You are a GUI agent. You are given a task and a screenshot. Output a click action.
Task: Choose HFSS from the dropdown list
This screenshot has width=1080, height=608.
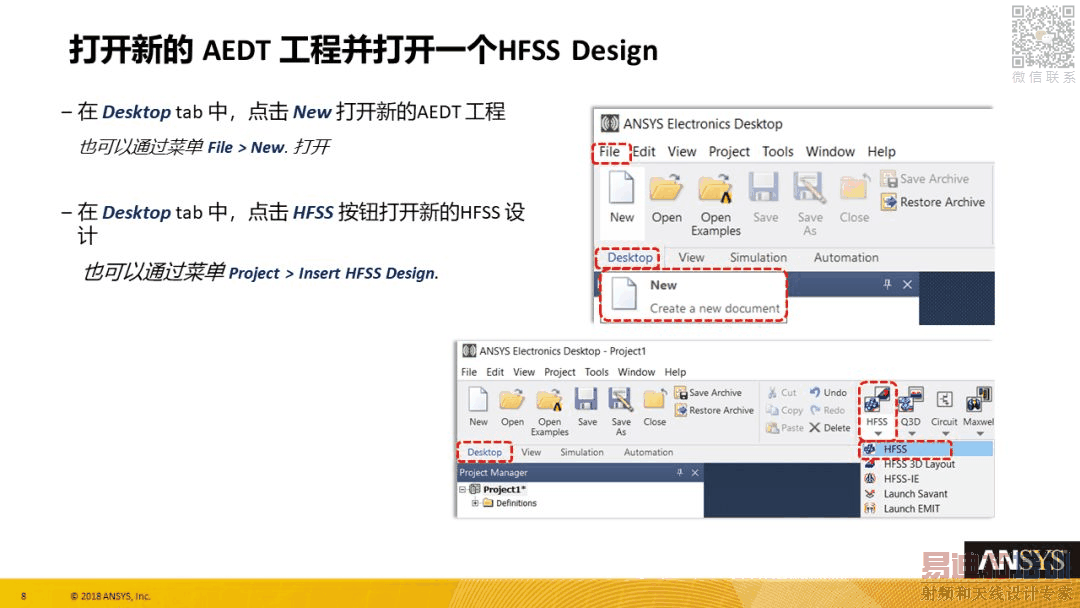[x=927, y=449]
